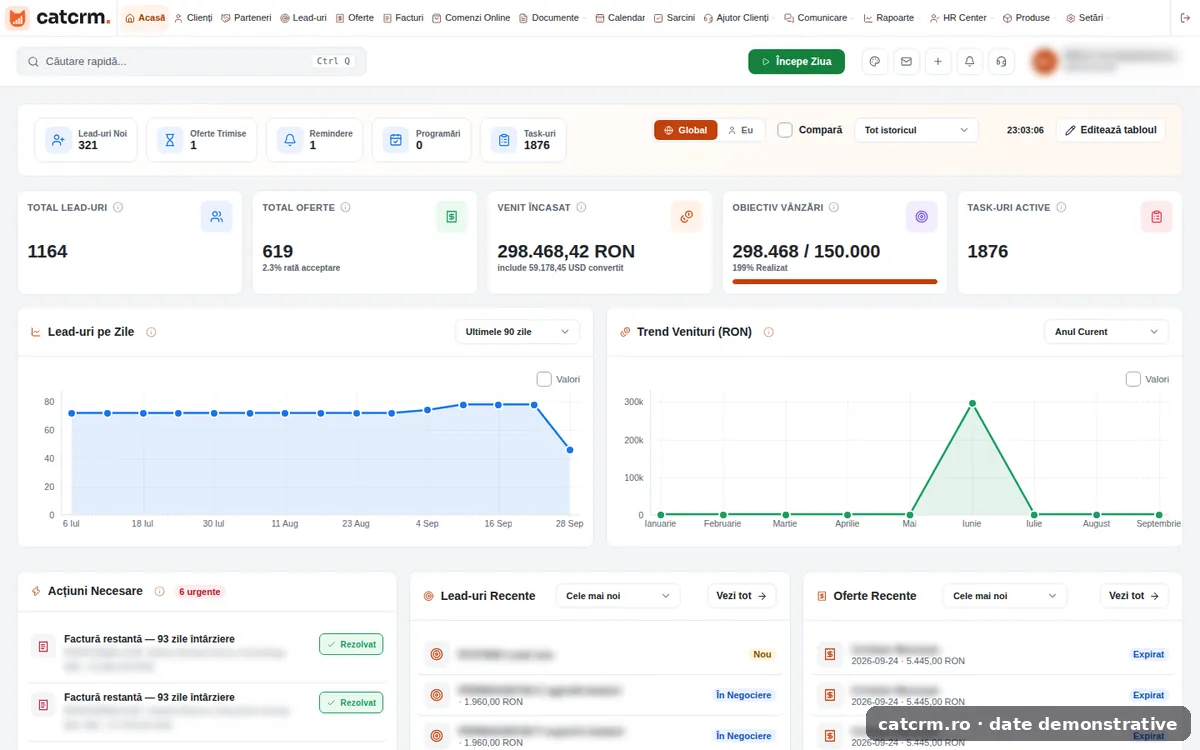
Task: Click the Venit Încasat coins icon
Action: (x=686, y=216)
